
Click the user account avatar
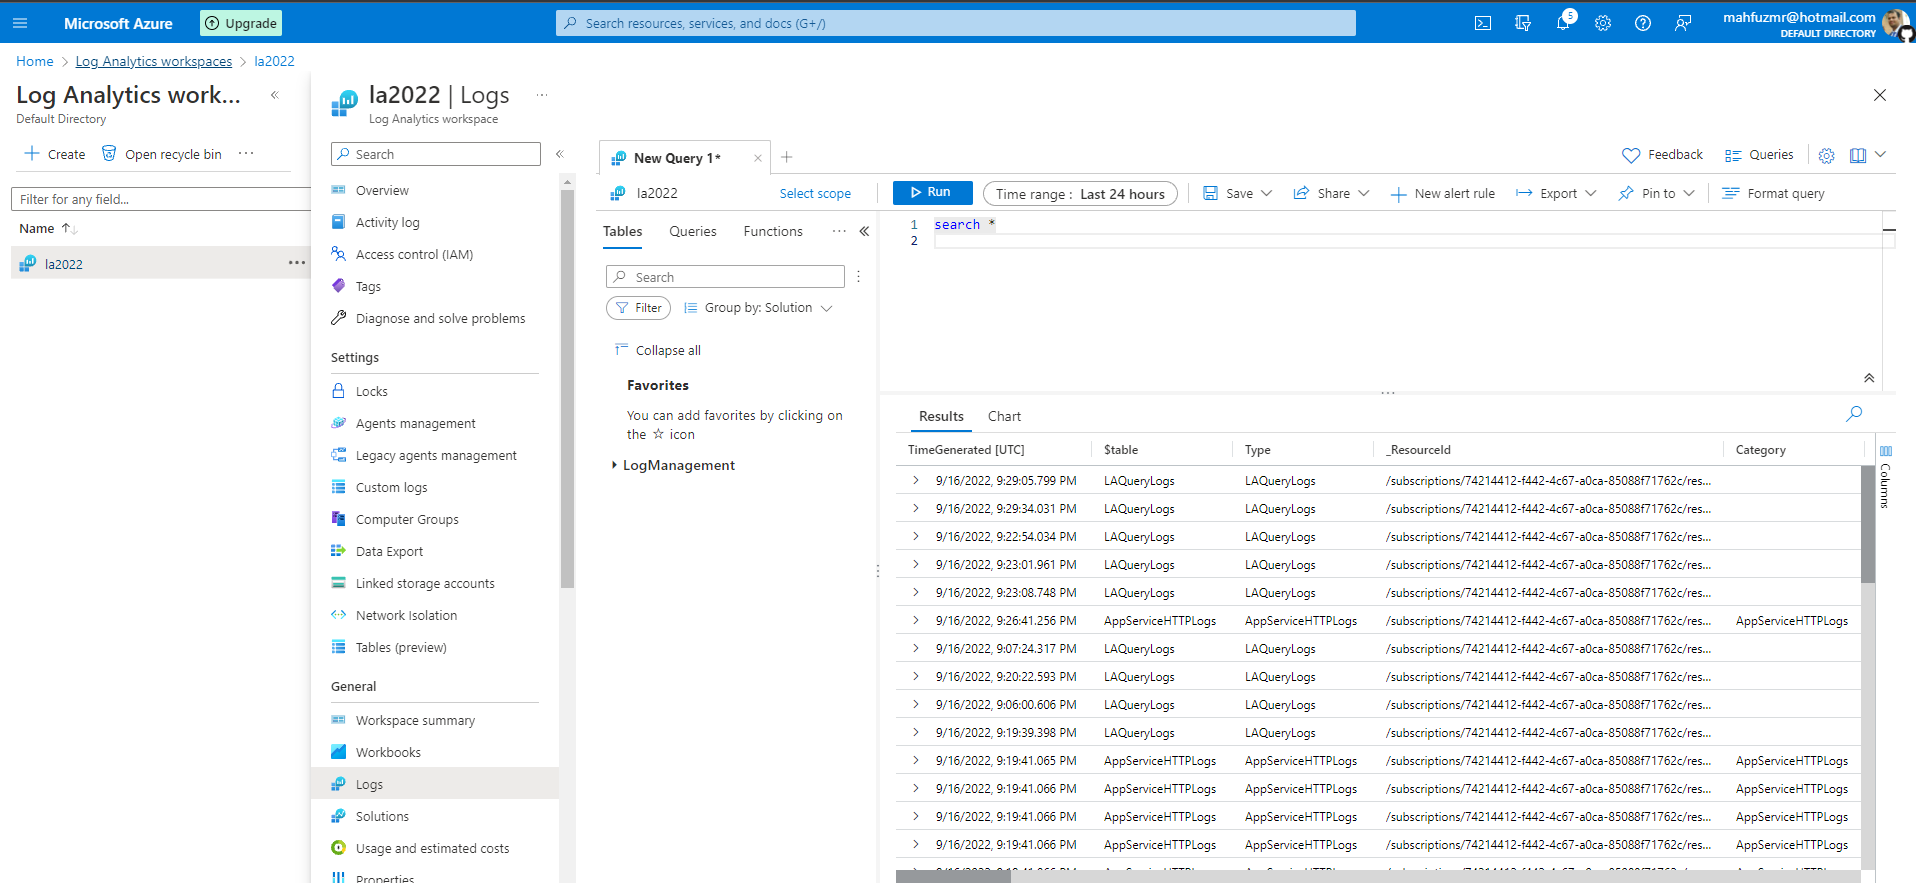[x=1895, y=23]
